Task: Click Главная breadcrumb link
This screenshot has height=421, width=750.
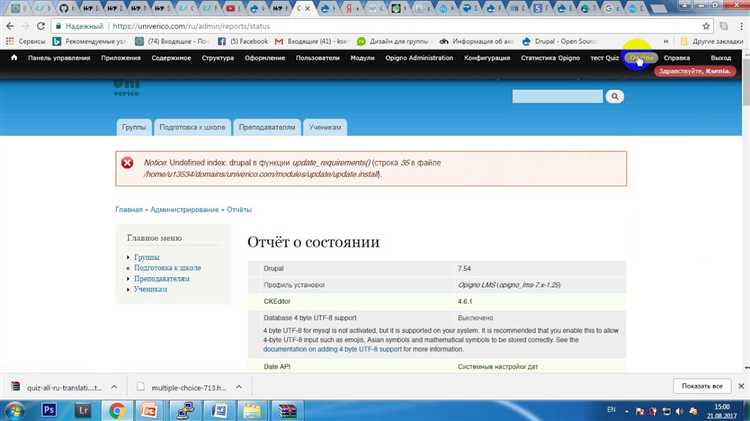Action: 129,210
